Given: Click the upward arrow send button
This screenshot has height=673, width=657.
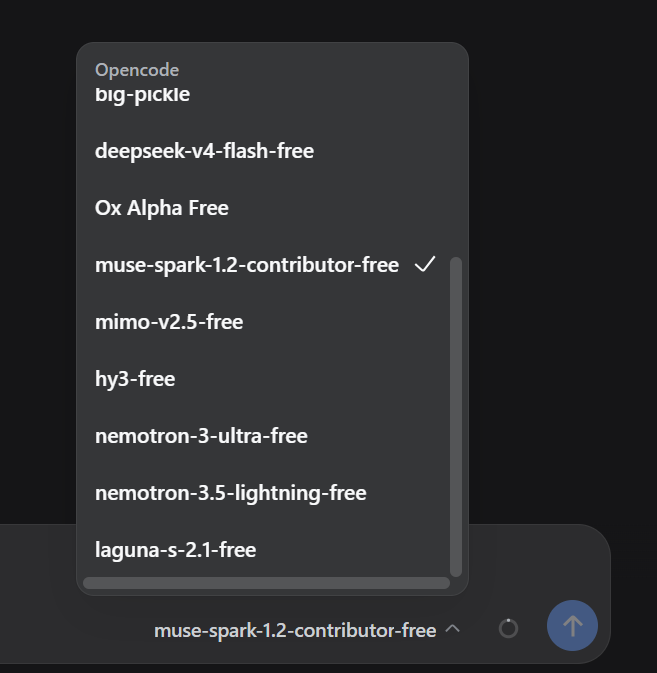Looking at the screenshot, I should pyautogui.click(x=572, y=625).
